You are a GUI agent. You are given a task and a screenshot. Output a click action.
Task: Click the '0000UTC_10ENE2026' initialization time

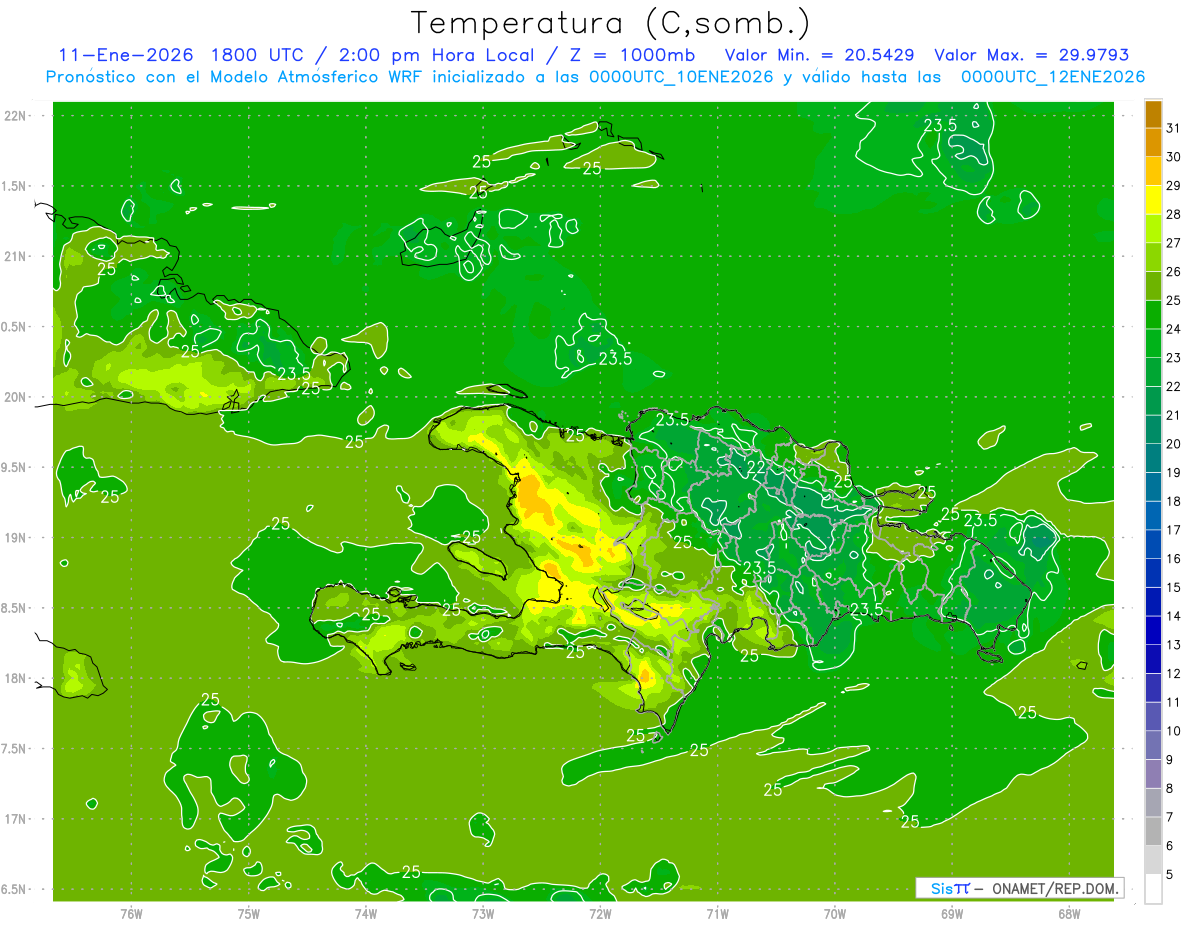(x=681, y=77)
